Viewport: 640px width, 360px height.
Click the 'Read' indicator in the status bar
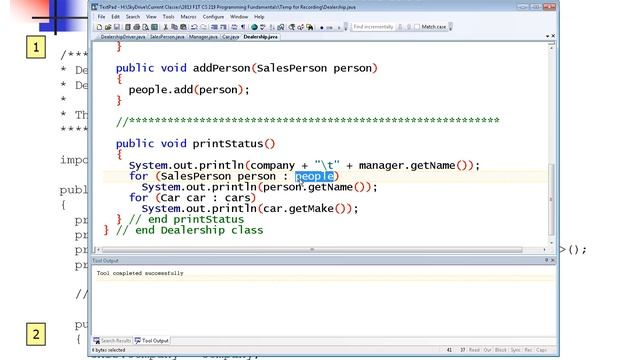(x=474, y=350)
